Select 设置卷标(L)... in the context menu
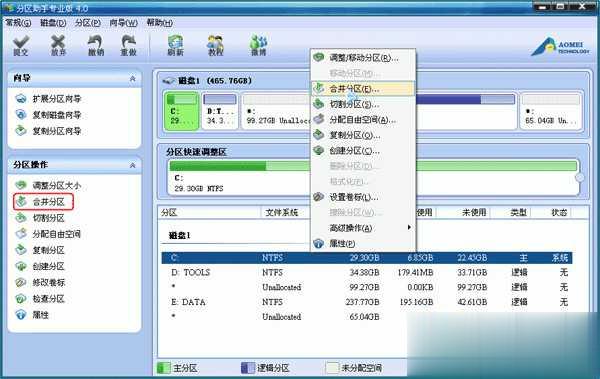The width and height of the screenshot is (600, 379). tap(363, 197)
